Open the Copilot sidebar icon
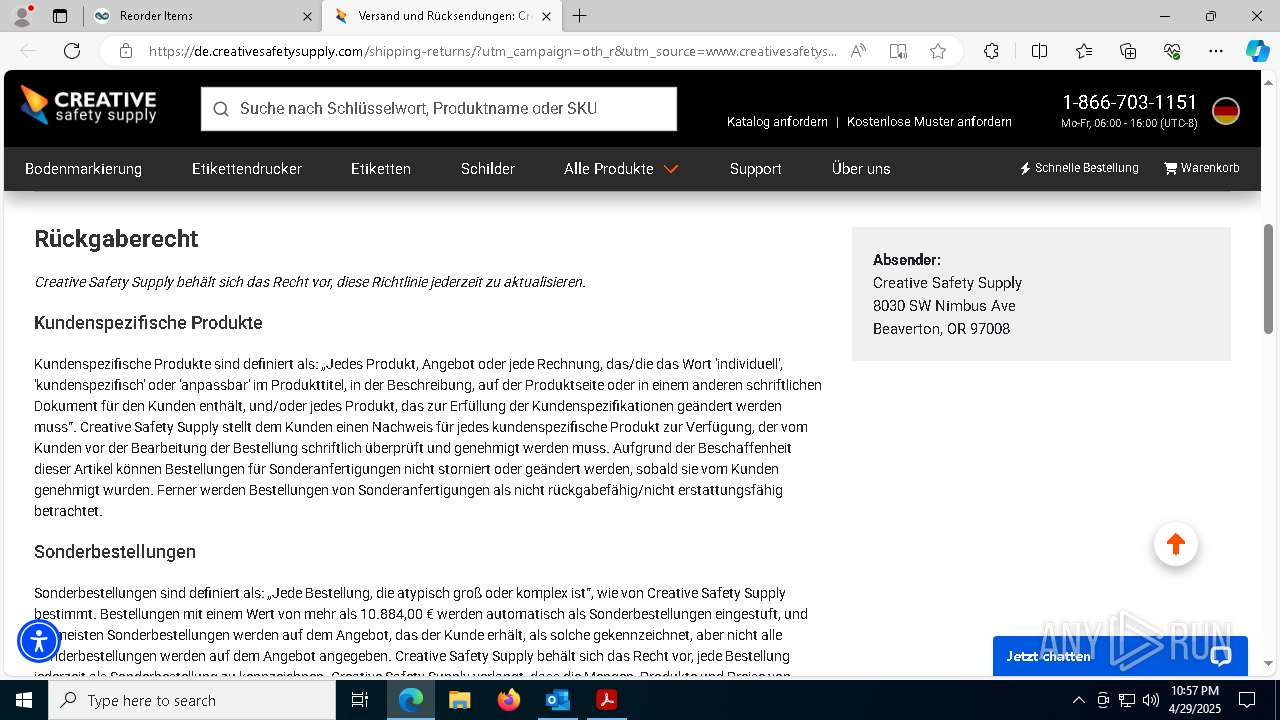The width and height of the screenshot is (1280, 720). pyautogui.click(x=1257, y=51)
